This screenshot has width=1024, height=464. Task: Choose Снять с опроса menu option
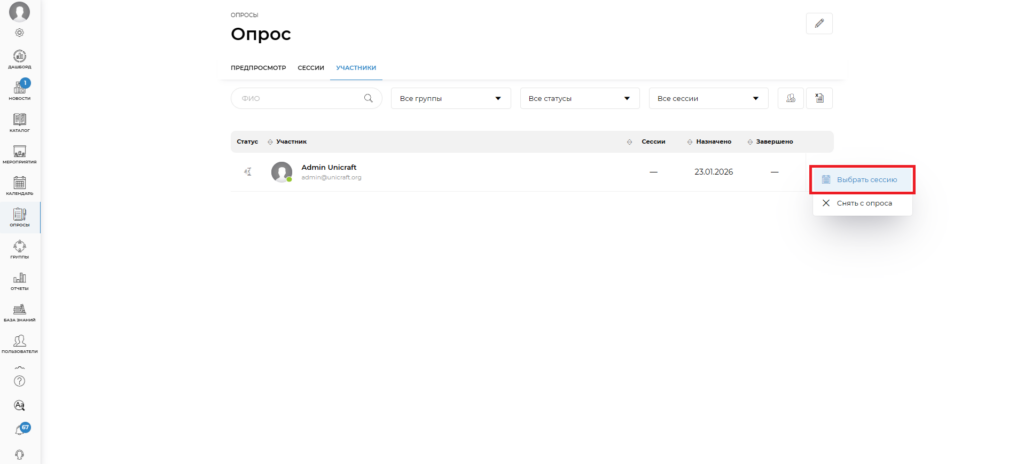[x=862, y=203]
